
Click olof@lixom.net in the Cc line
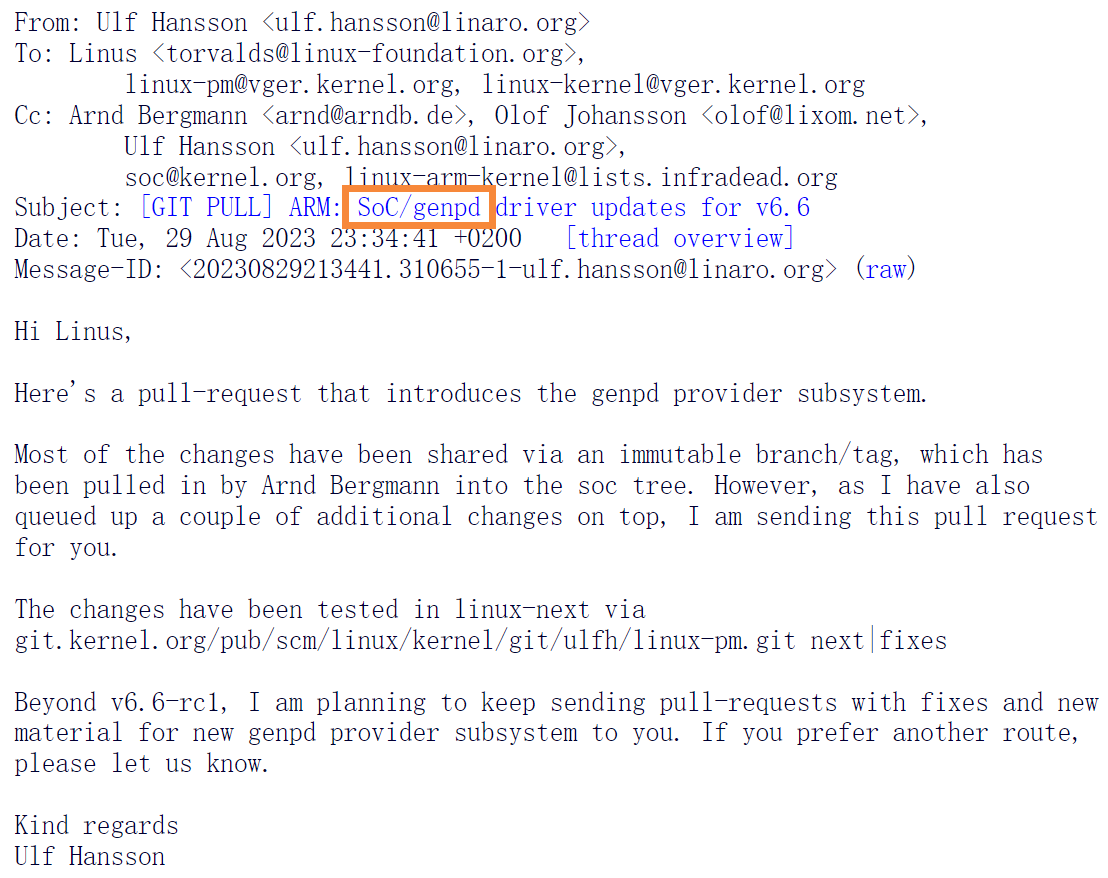pos(810,115)
